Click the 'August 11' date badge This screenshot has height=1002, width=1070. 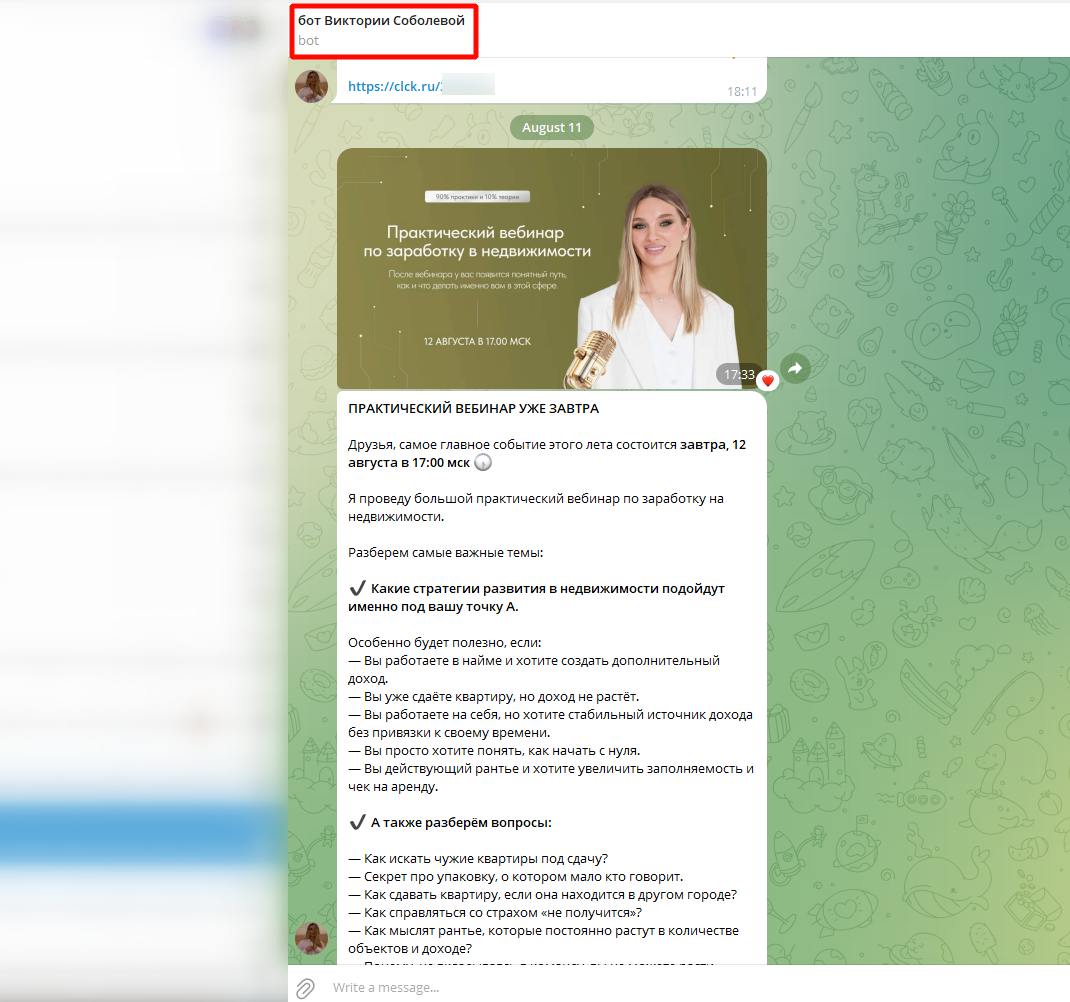(551, 128)
